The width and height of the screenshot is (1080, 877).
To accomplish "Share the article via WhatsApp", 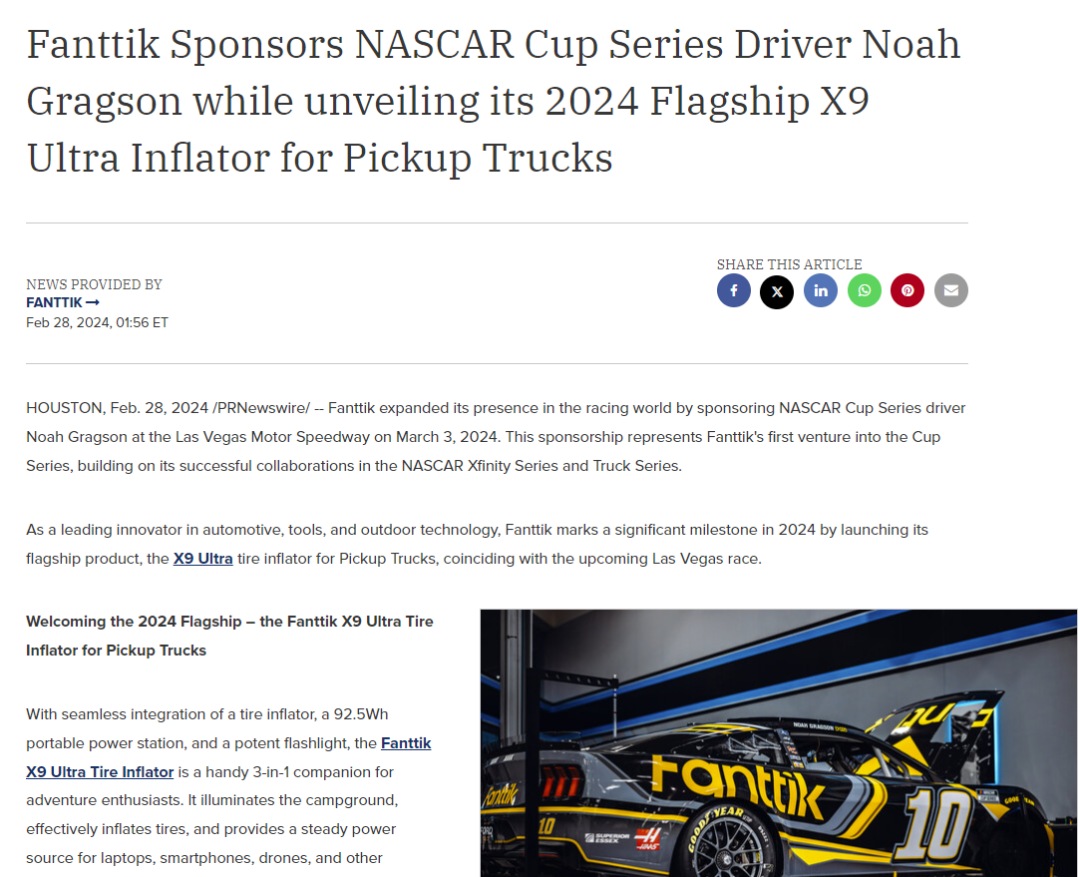I will (864, 291).
